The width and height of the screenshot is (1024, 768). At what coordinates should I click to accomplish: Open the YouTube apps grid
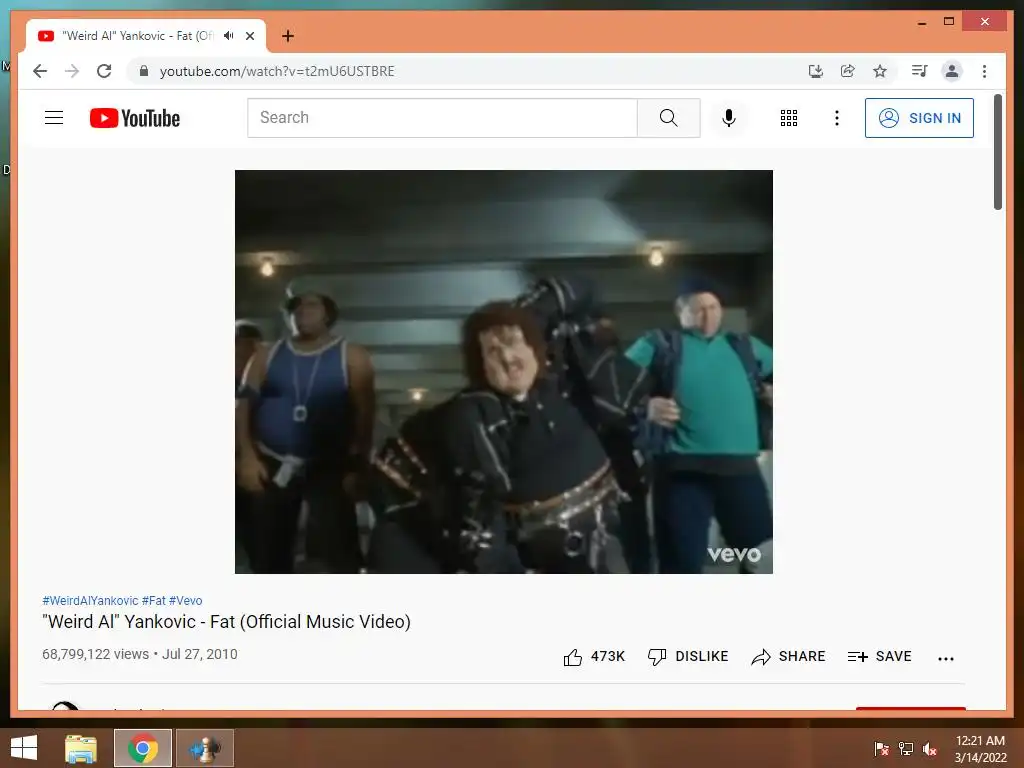(x=789, y=118)
